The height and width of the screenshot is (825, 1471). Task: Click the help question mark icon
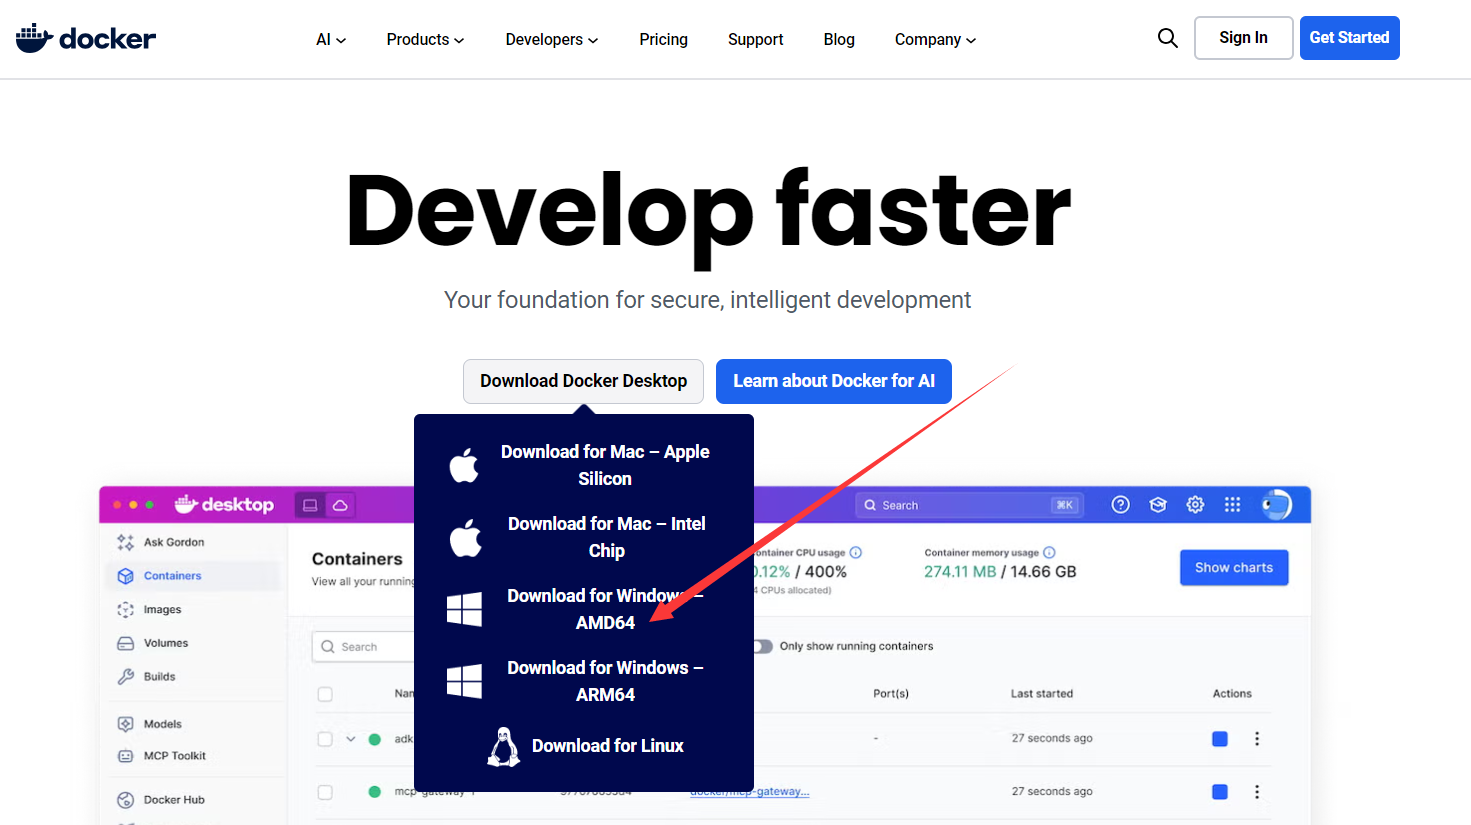click(x=1121, y=505)
